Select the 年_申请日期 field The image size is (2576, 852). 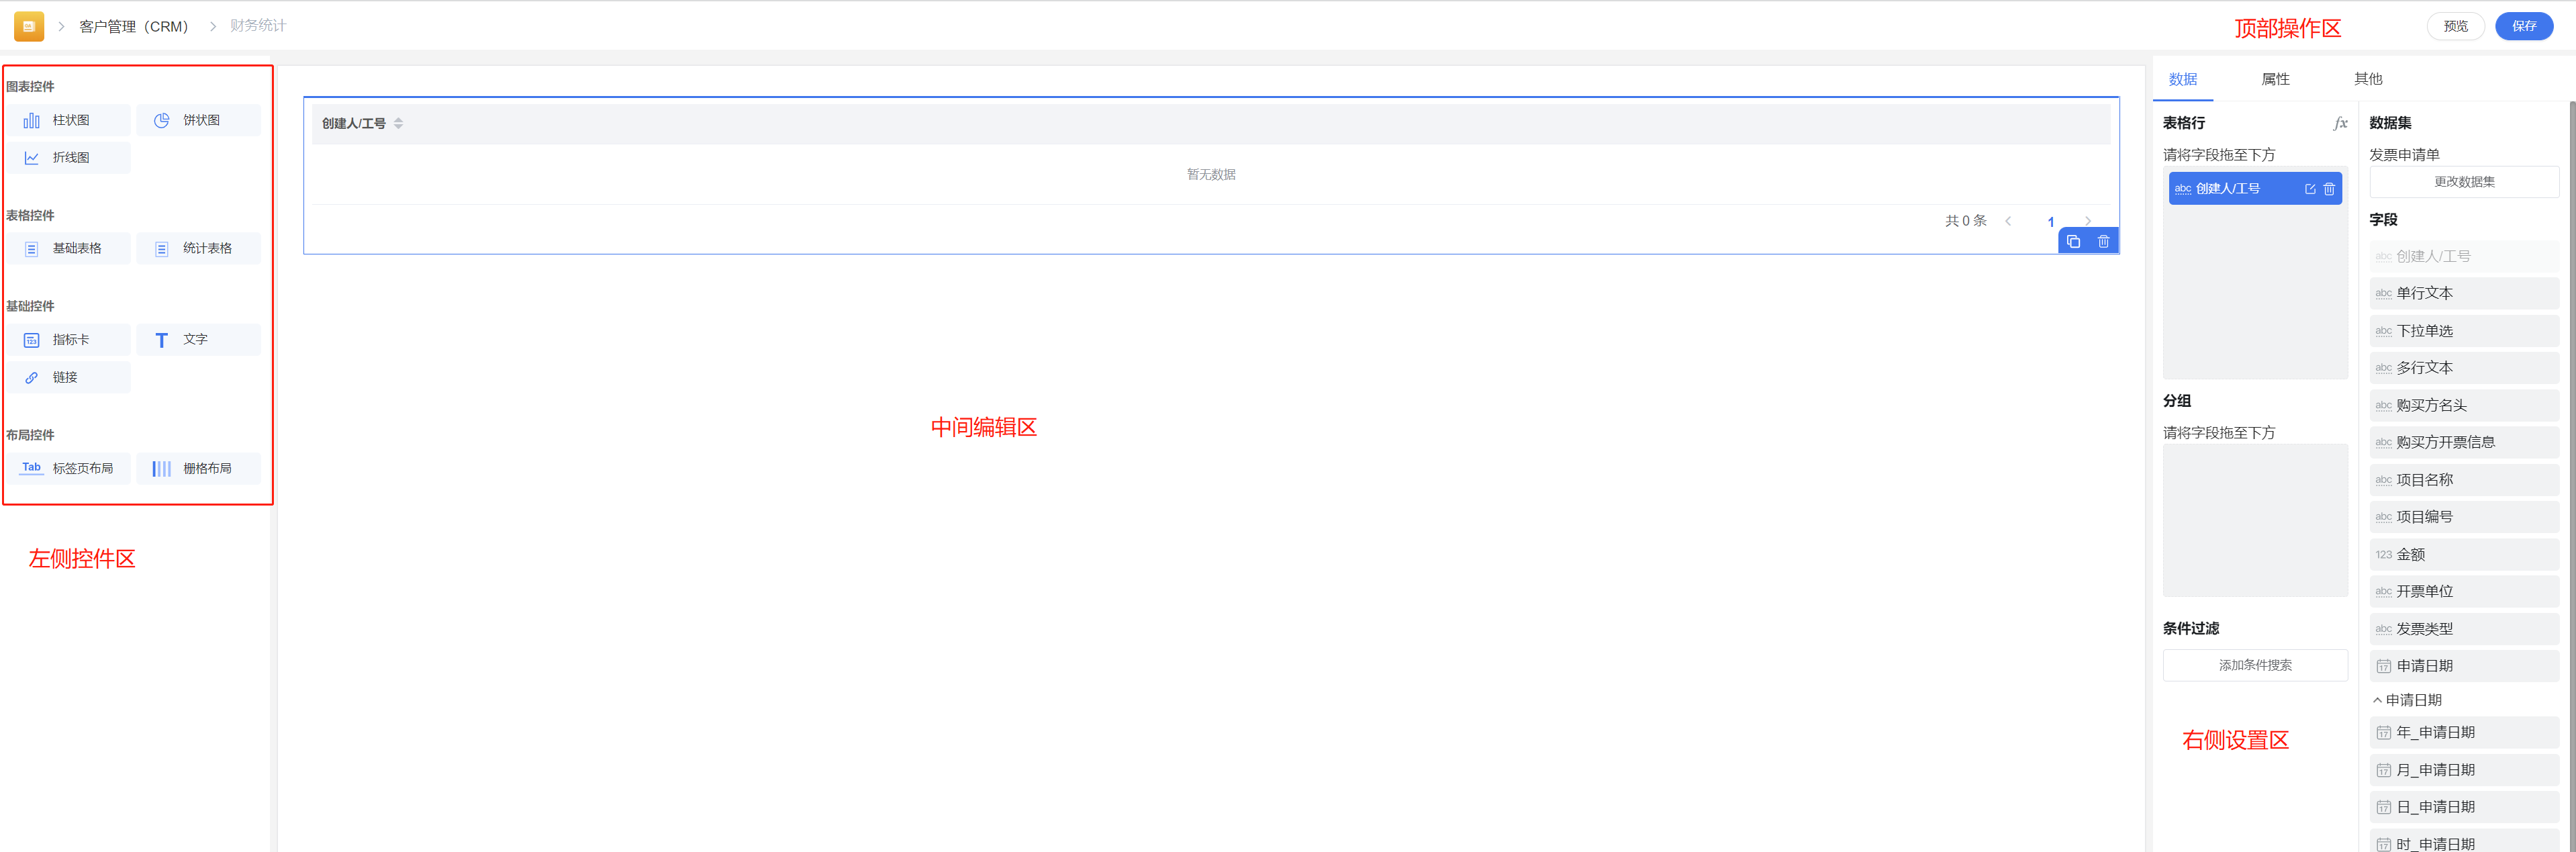pyautogui.click(x=2464, y=732)
